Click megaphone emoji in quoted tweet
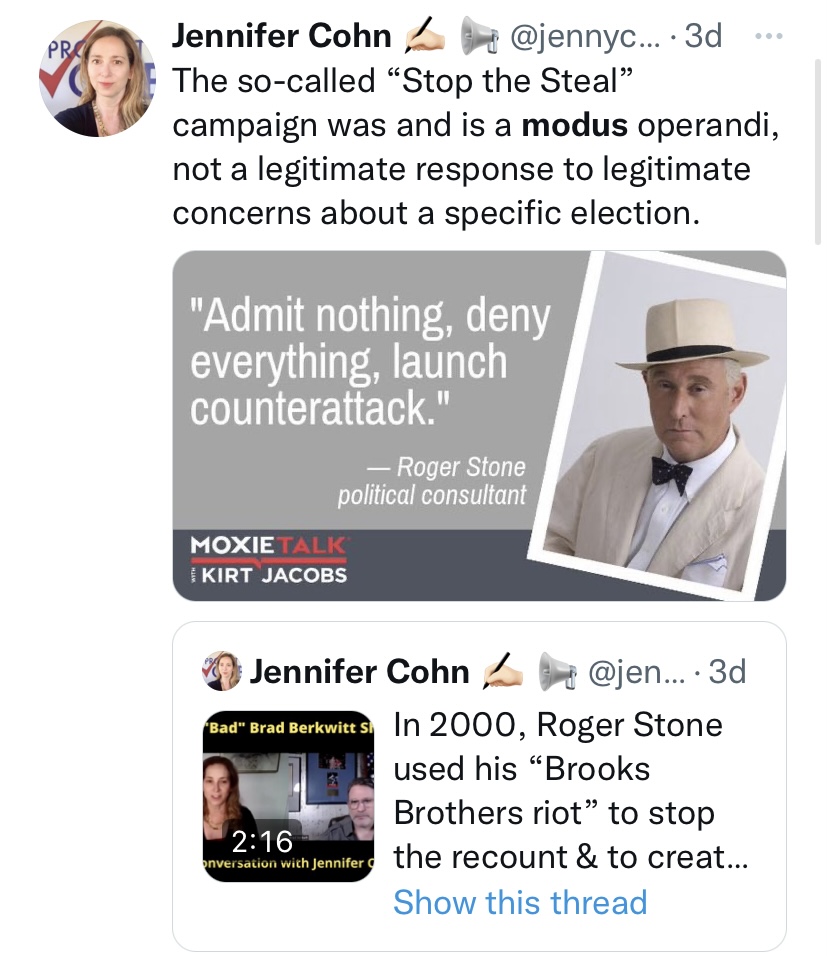 (557, 672)
